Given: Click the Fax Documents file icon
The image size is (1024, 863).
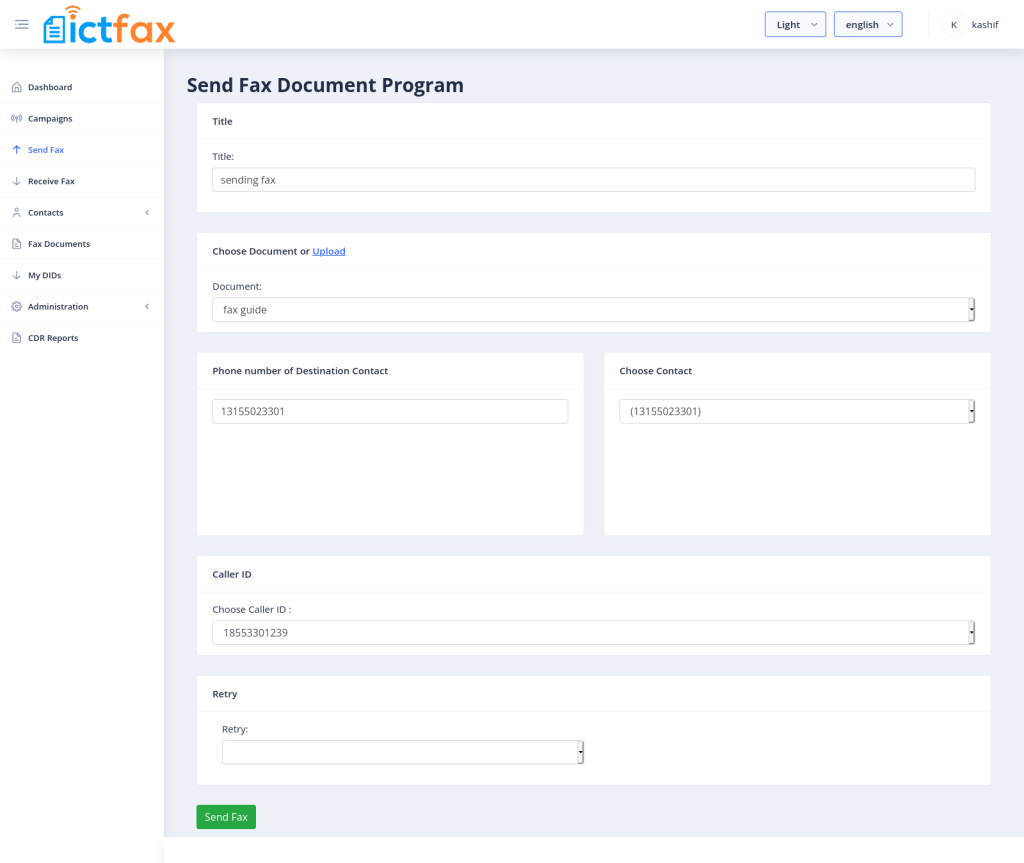Looking at the screenshot, I should click(x=17, y=244).
